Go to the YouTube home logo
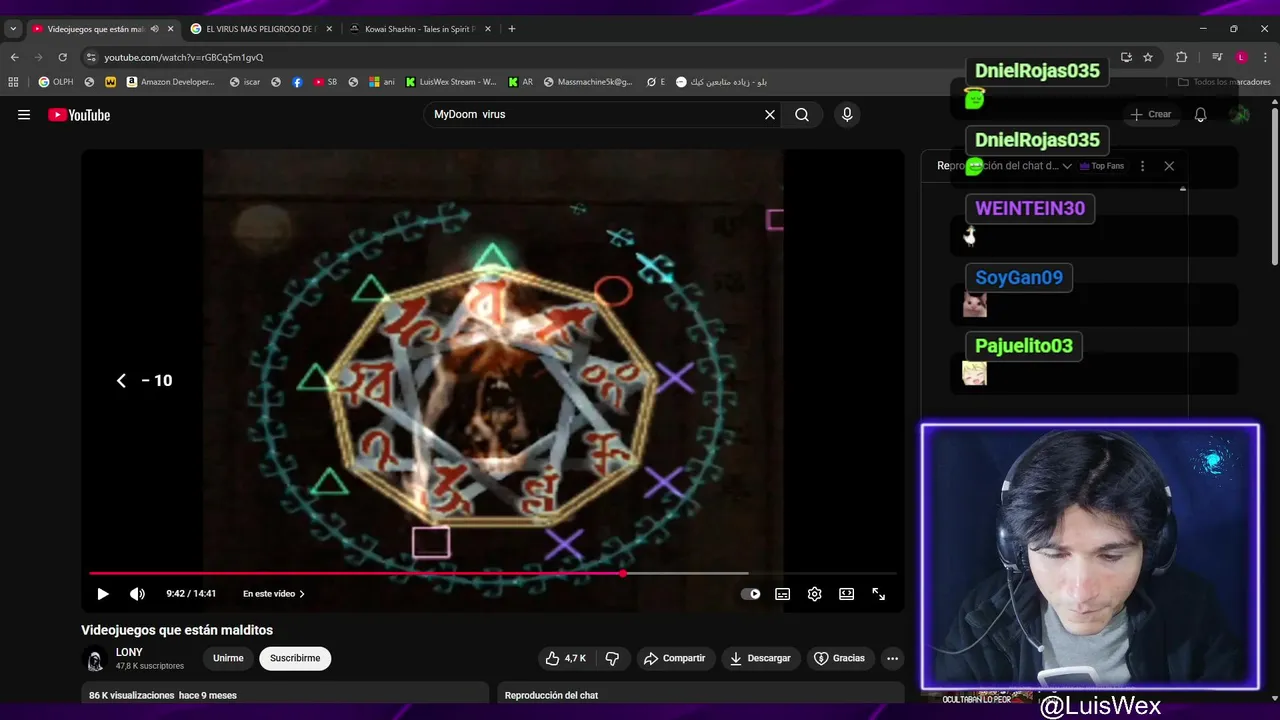 point(79,115)
